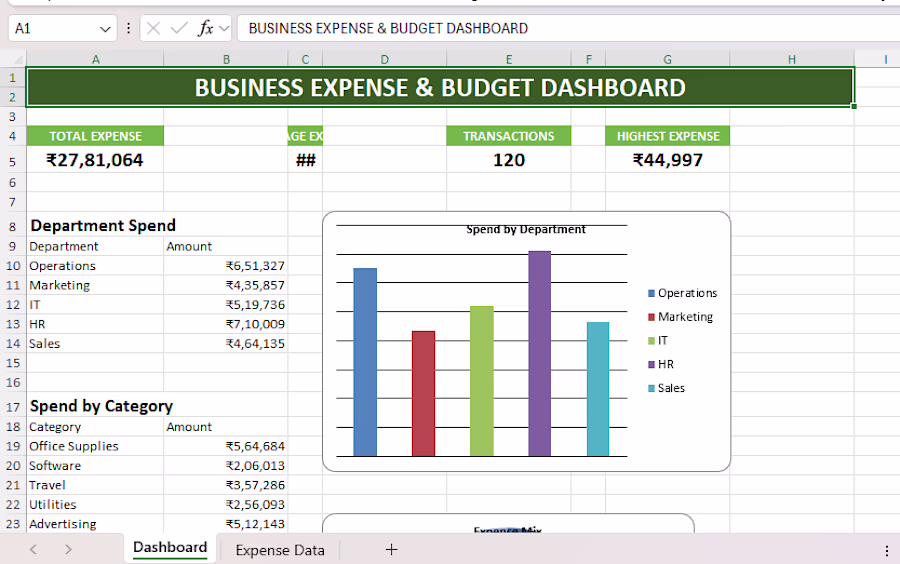Add a new sheet with plus button

click(x=391, y=550)
